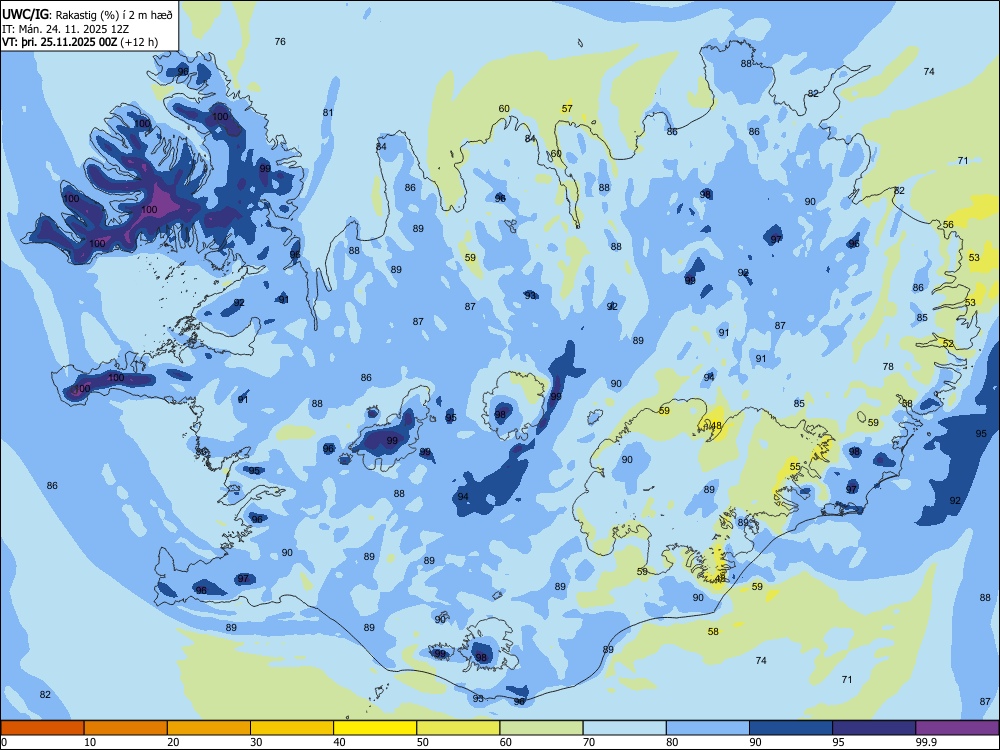
Task: Choose the dark blue 90–95 legend segment
Action: point(791,728)
